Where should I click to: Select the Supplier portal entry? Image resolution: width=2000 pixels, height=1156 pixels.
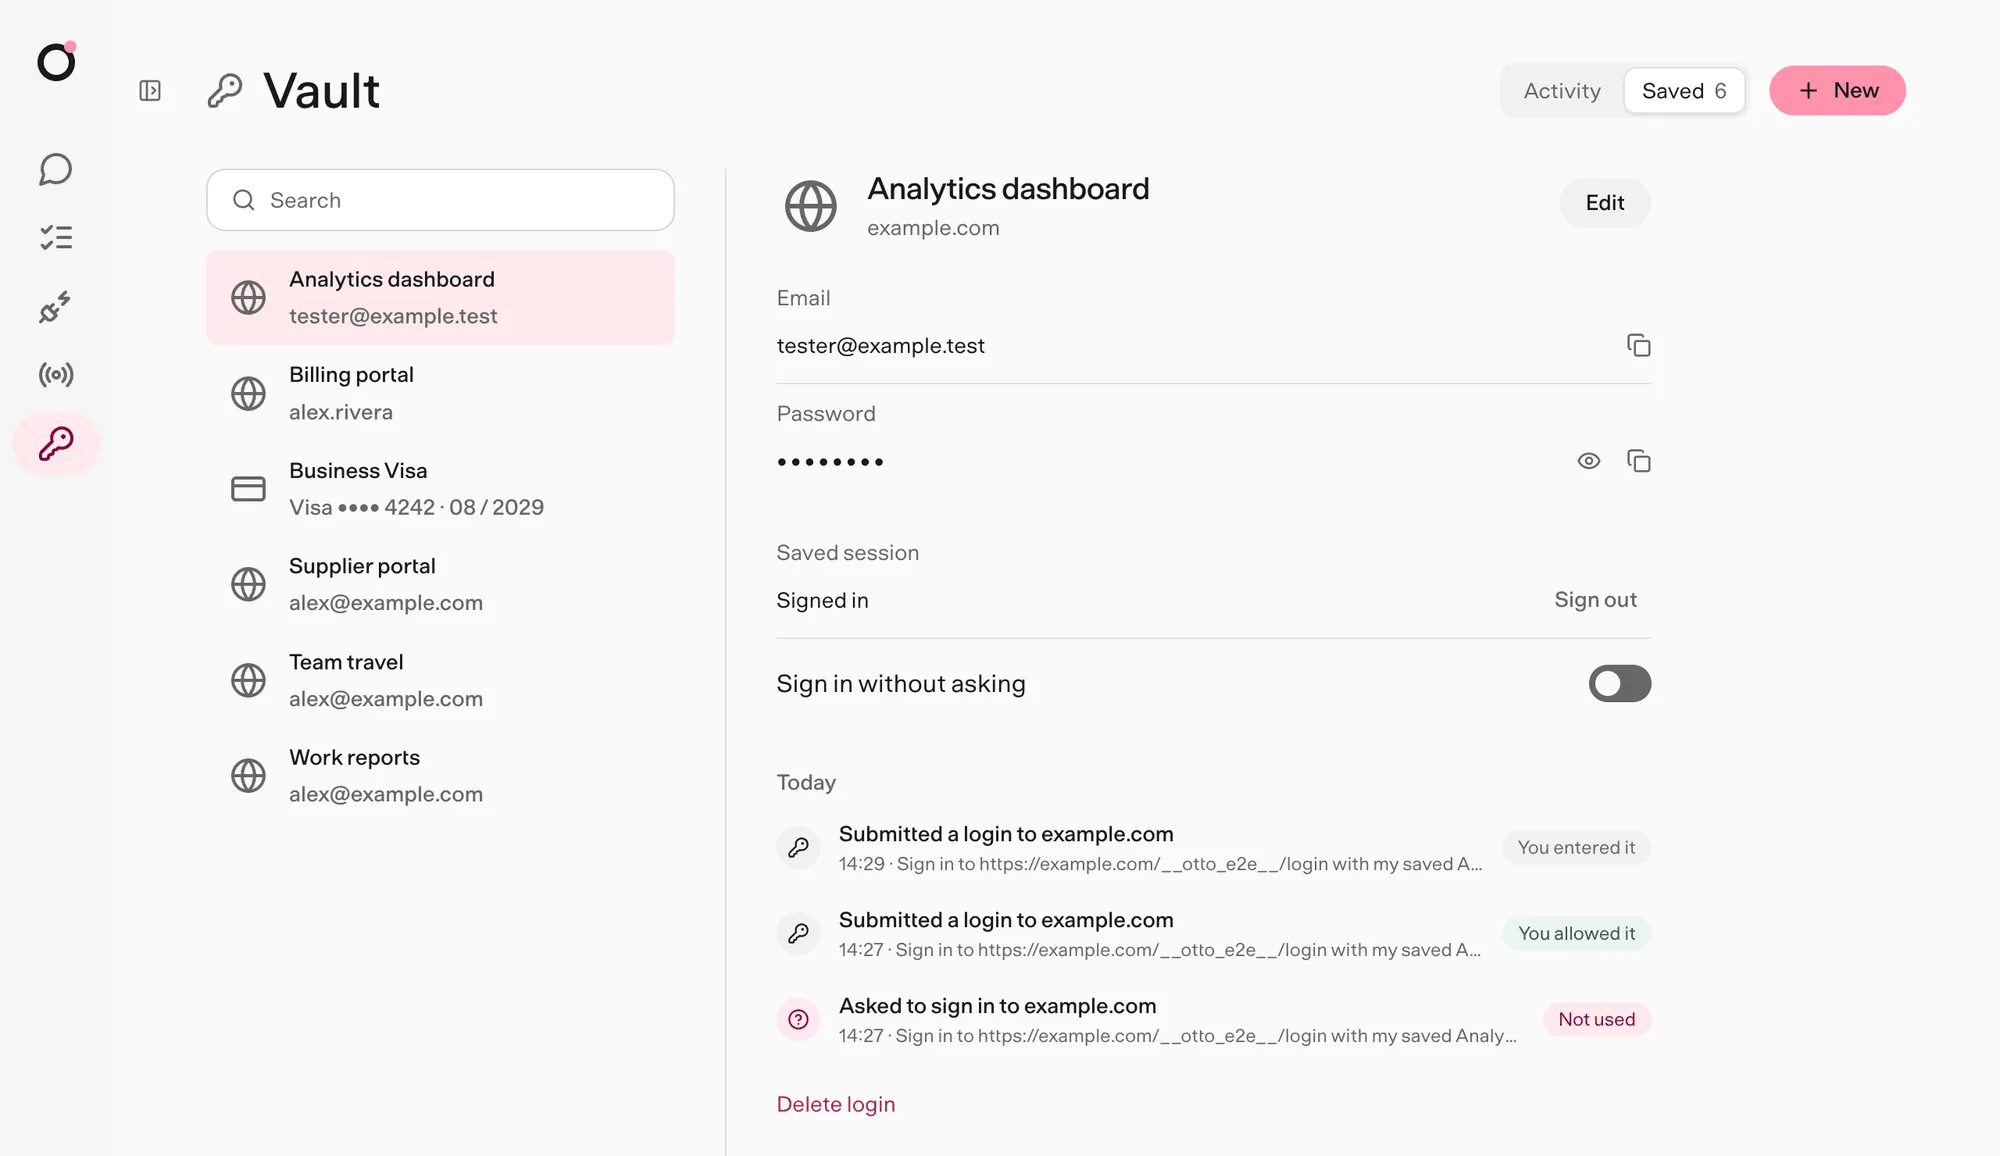(x=440, y=584)
